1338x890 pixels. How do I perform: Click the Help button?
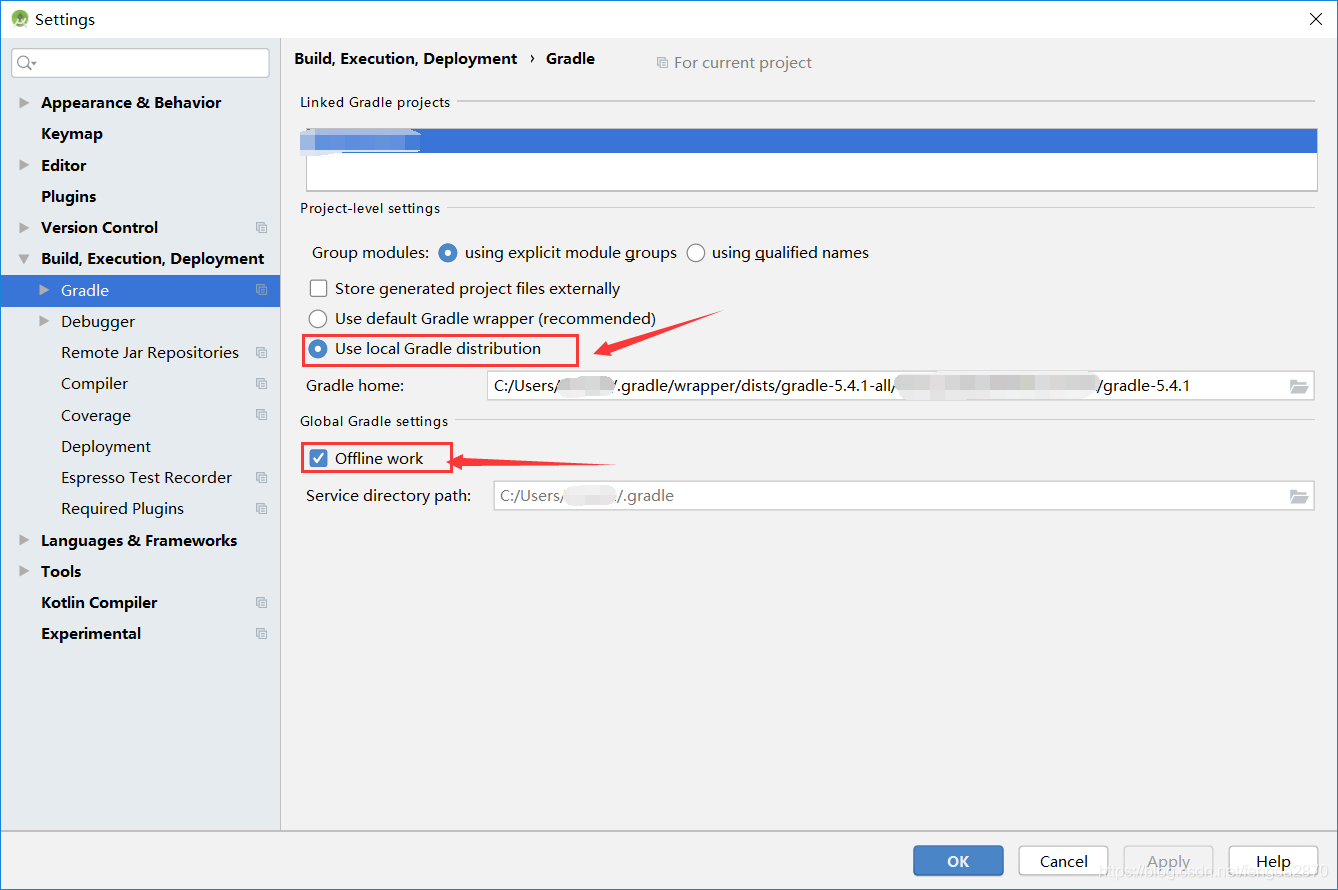[x=1273, y=861]
